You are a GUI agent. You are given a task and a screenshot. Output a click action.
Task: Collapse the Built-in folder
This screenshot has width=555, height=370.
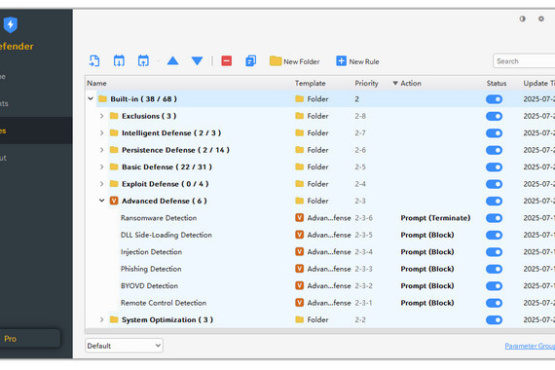point(91,99)
